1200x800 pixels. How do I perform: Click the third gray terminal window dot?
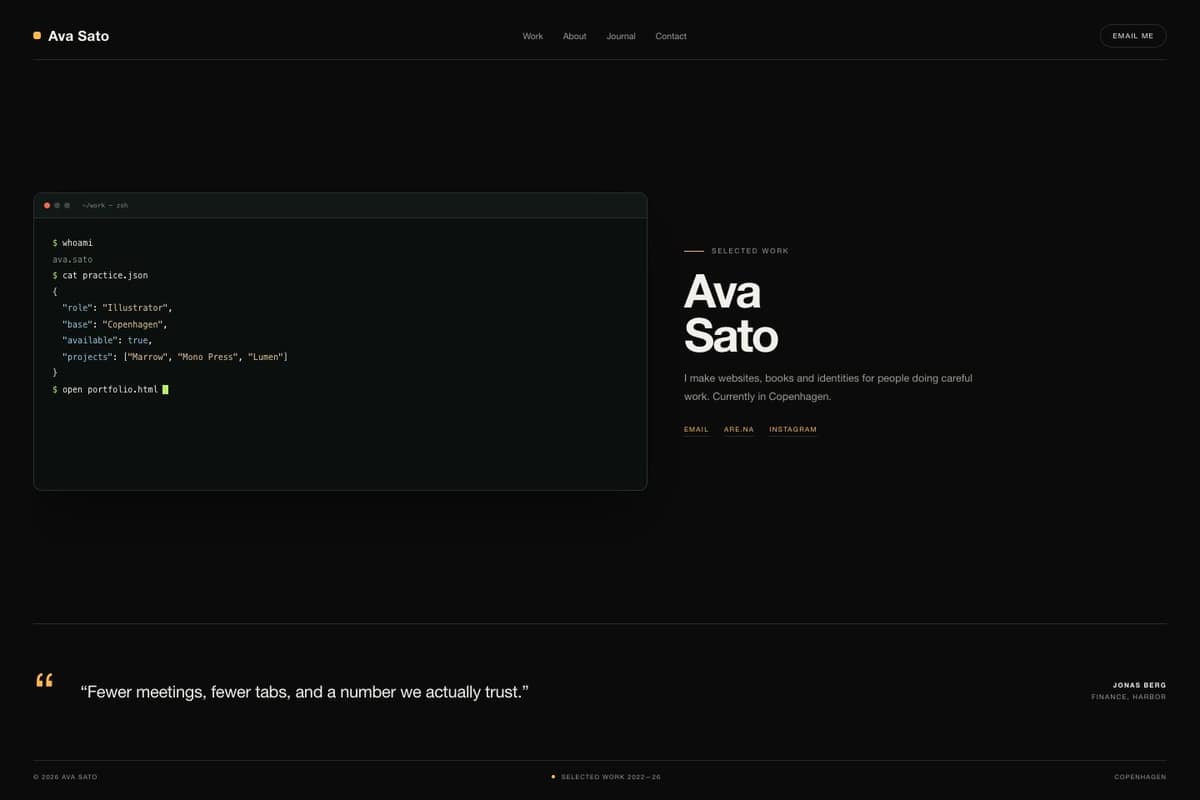click(x=67, y=205)
